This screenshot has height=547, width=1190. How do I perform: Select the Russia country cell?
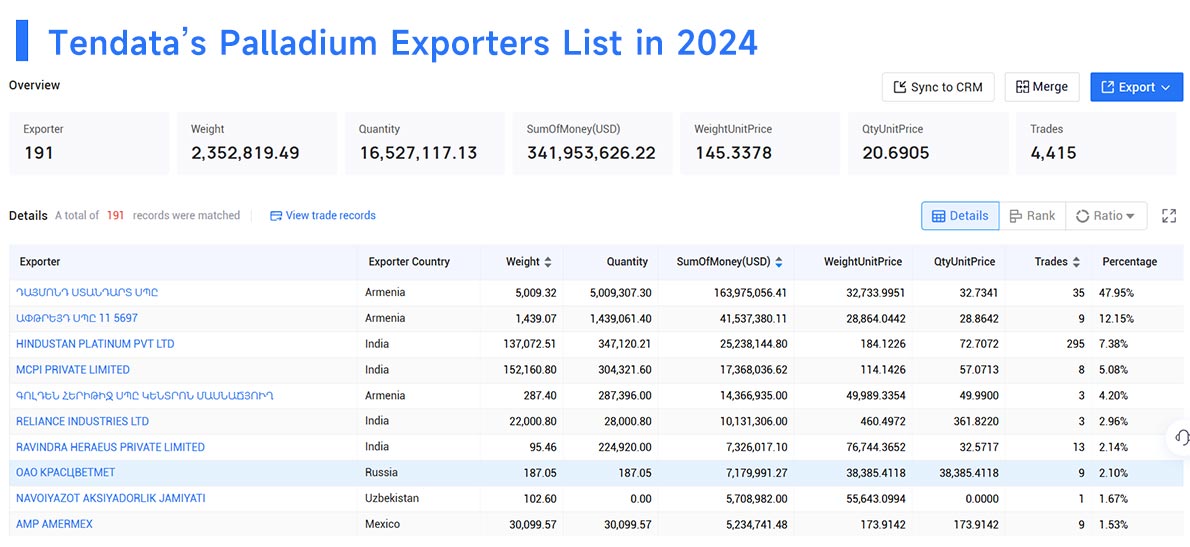point(382,472)
